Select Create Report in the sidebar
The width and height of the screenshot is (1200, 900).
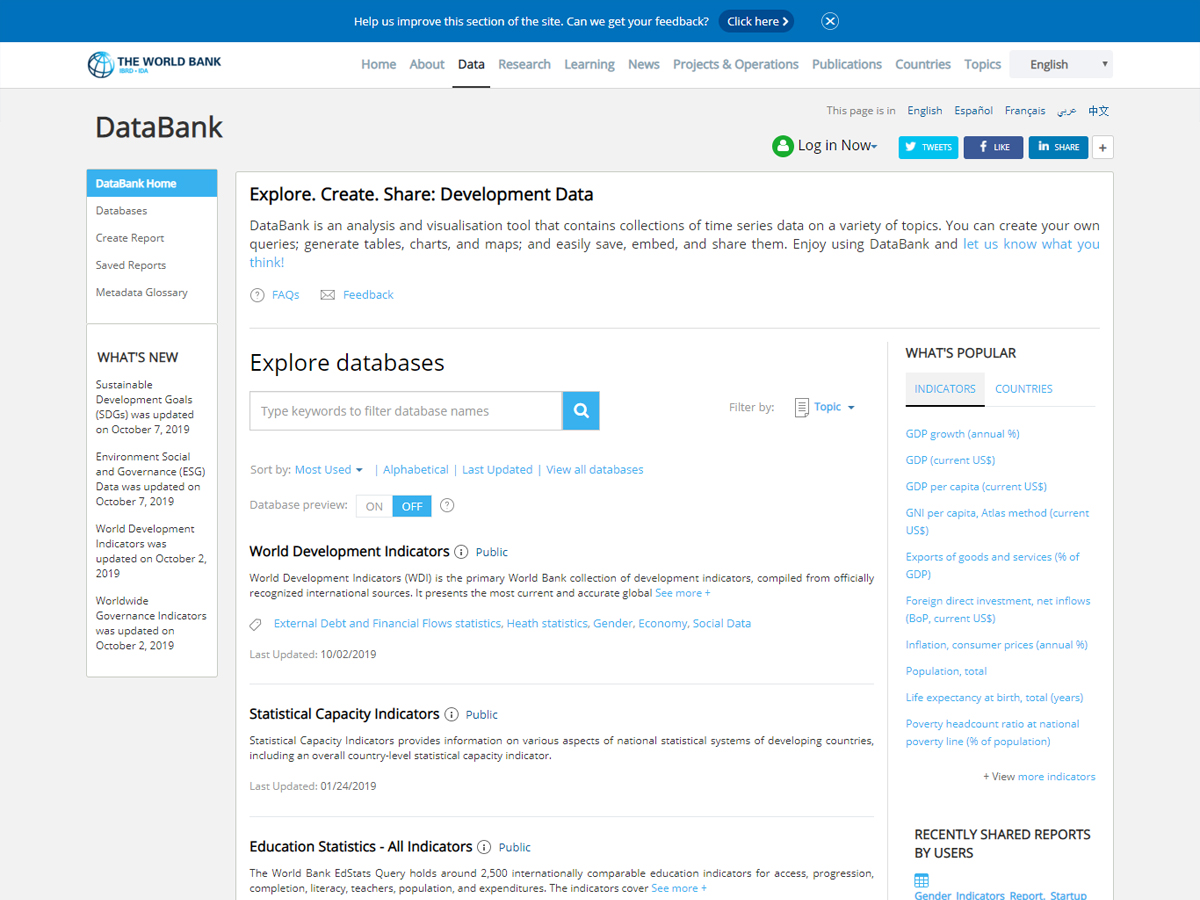tap(130, 238)
